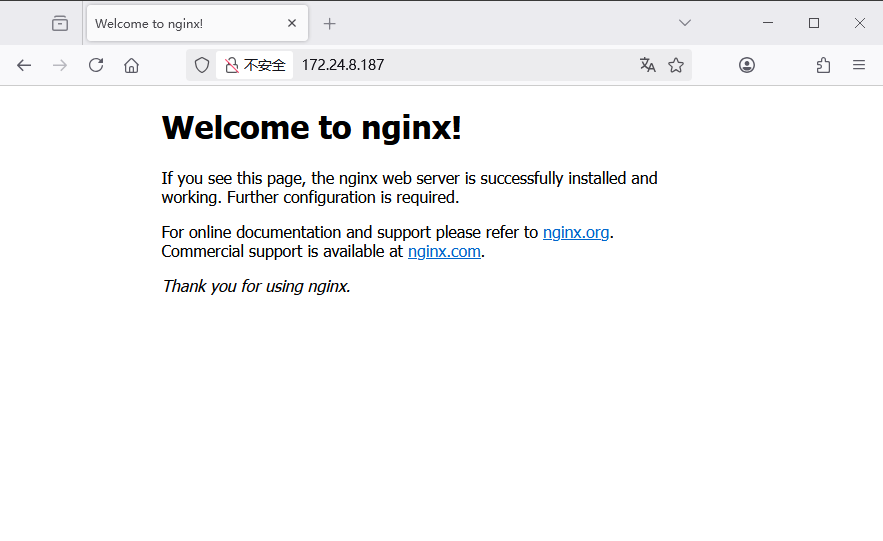Follow the nginx.org documentation link
Screen dimensions: 883x541
point(576,233)
